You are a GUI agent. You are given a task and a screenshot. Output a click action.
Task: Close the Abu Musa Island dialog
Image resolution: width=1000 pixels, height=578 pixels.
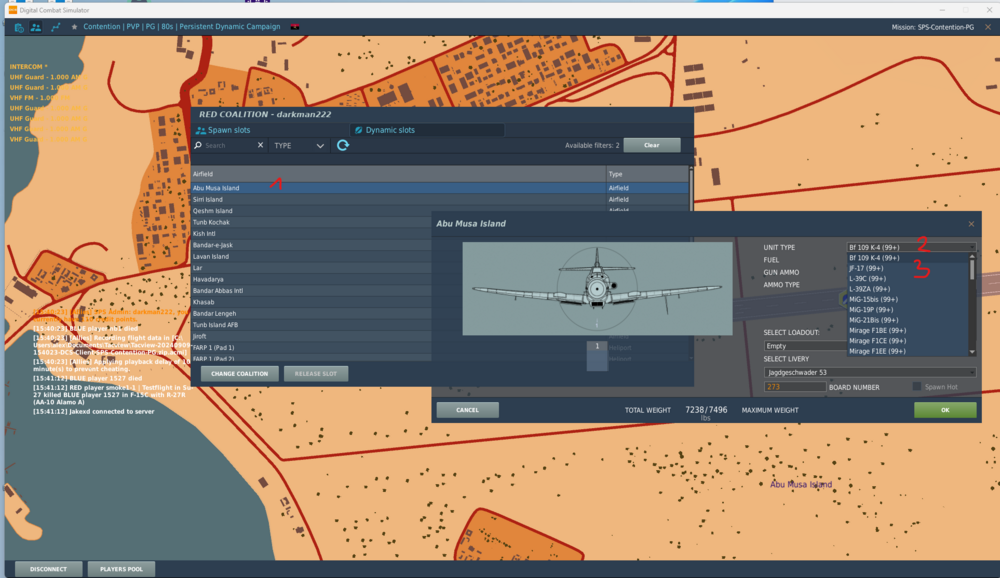coord(971,224)
